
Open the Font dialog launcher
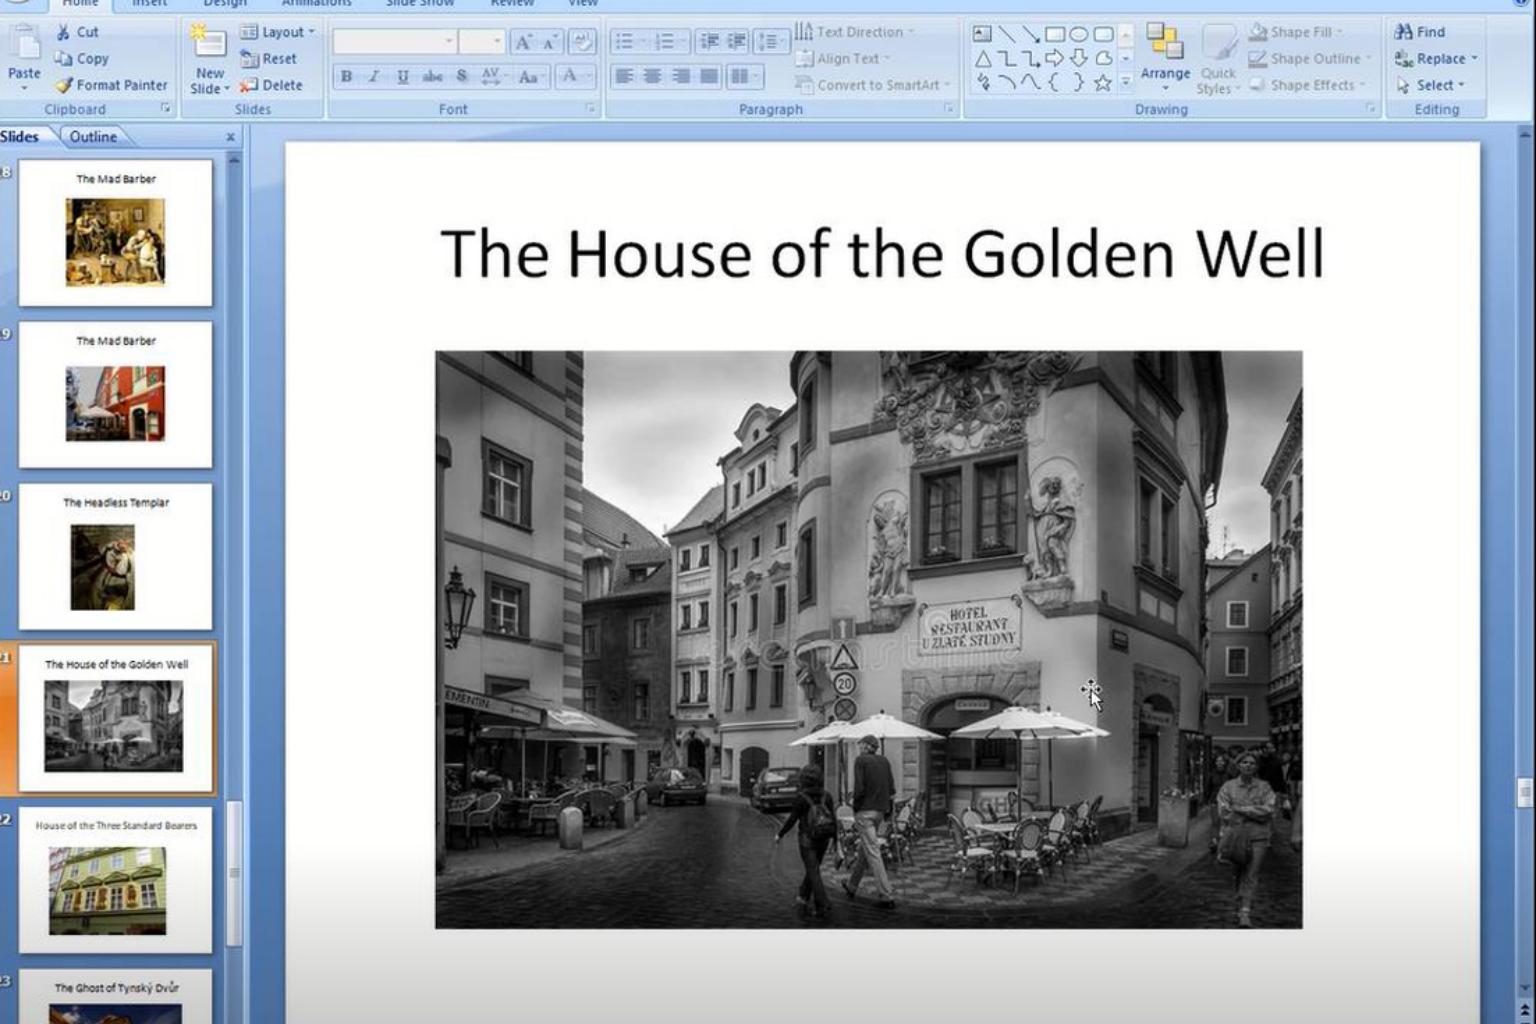(x=590, y=108)
